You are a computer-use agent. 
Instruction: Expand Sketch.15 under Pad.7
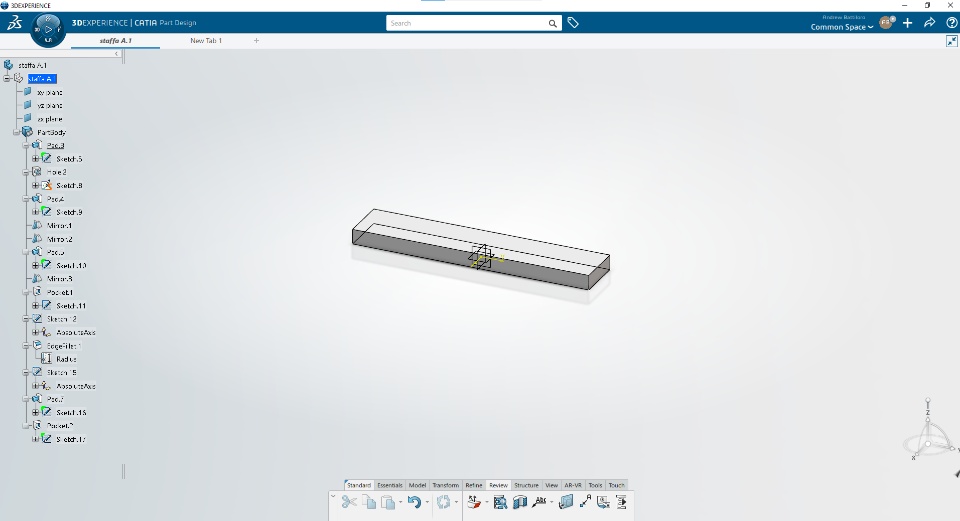pyautogui.click(x=36, y=413)
